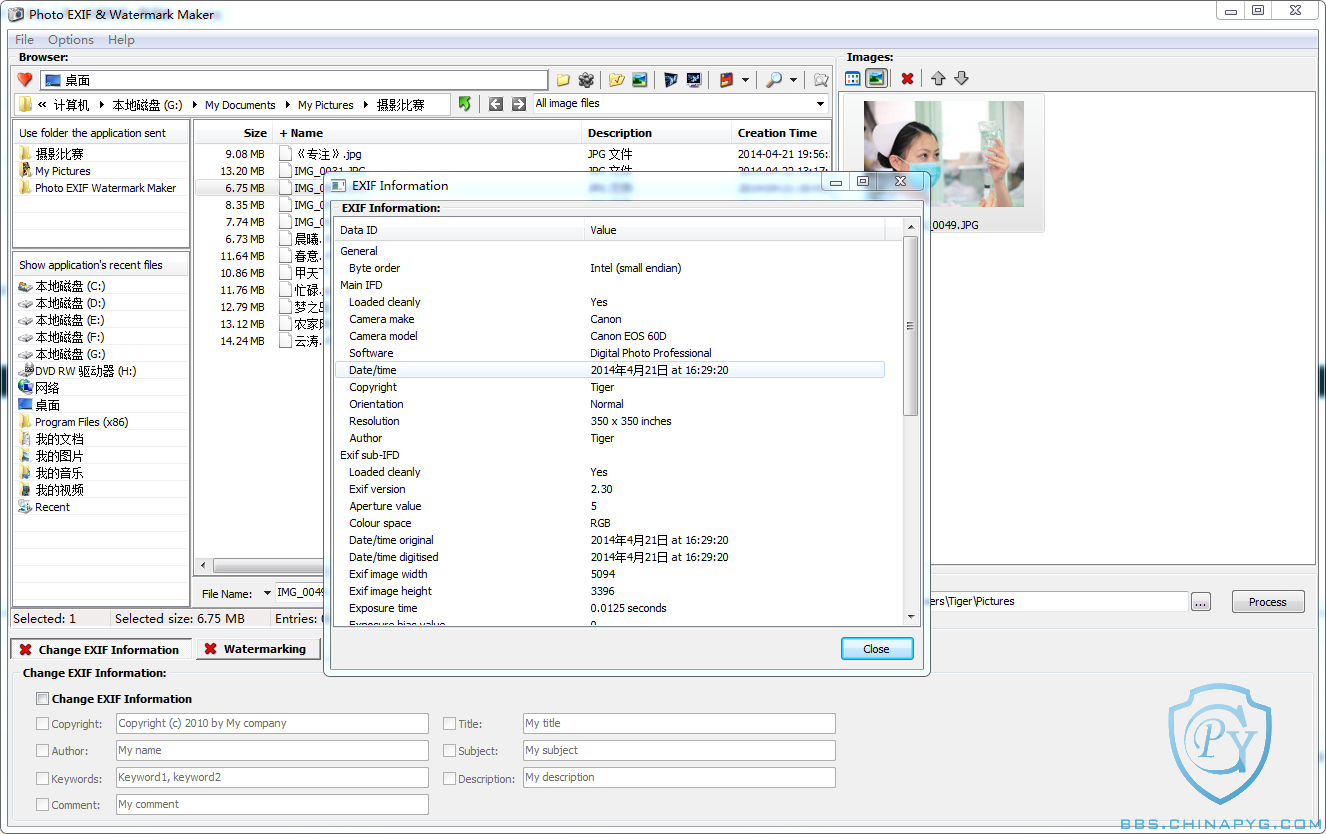
Task: Select the 《专注》.jpg file row
Action: [x=512, y=154]
